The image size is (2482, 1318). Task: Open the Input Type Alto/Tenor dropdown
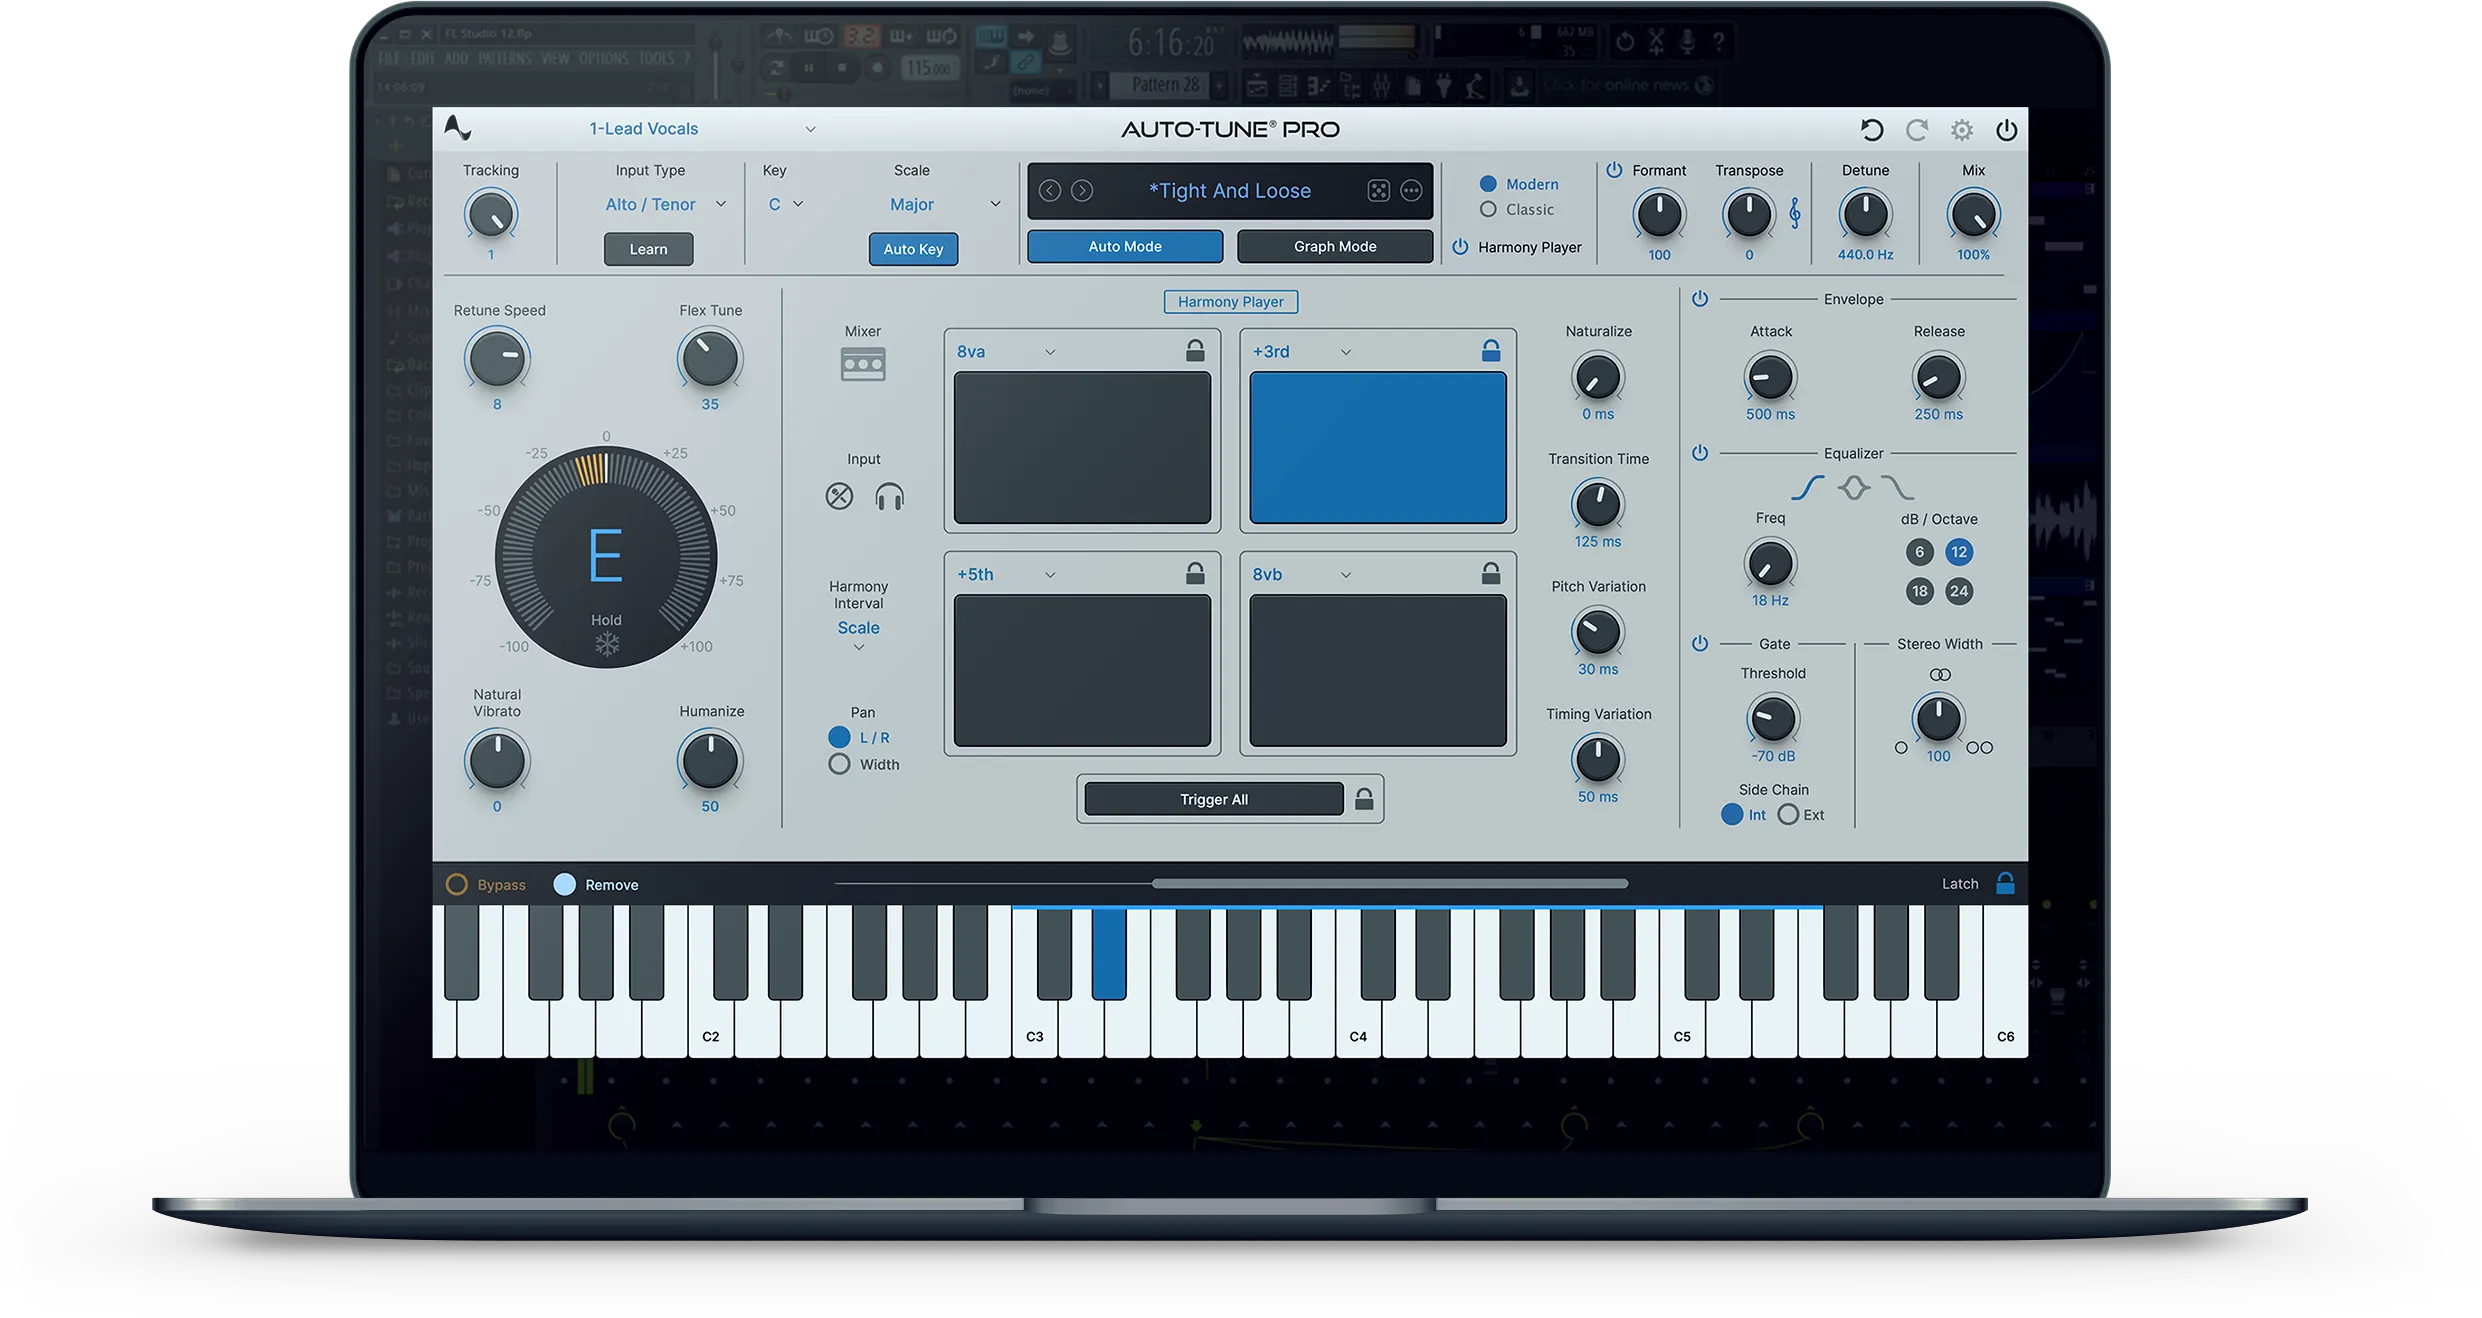[x=664, y=204]
